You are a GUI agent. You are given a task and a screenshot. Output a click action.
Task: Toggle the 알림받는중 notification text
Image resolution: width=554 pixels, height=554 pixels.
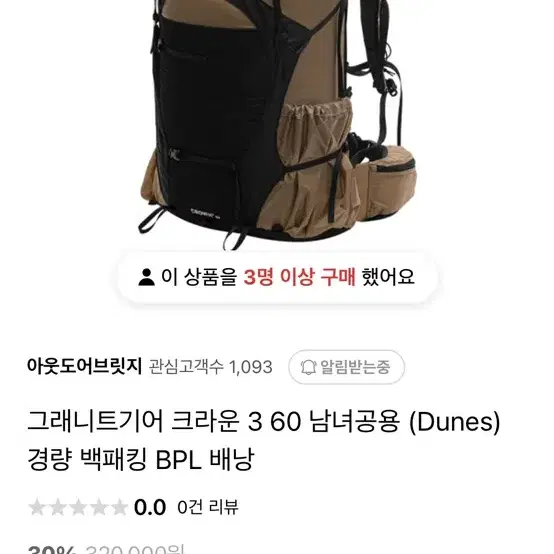click(x=355, y=367)
